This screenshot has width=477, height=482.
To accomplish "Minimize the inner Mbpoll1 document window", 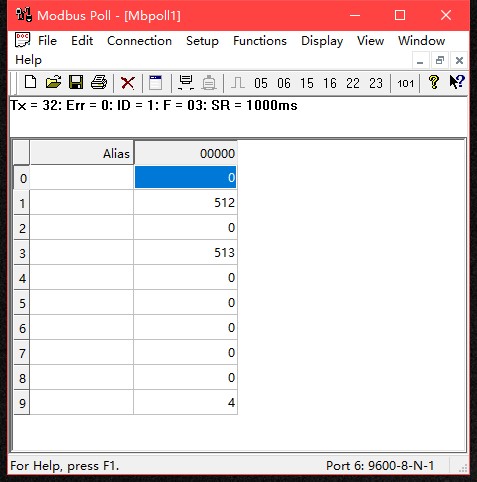I will point(420,61).
